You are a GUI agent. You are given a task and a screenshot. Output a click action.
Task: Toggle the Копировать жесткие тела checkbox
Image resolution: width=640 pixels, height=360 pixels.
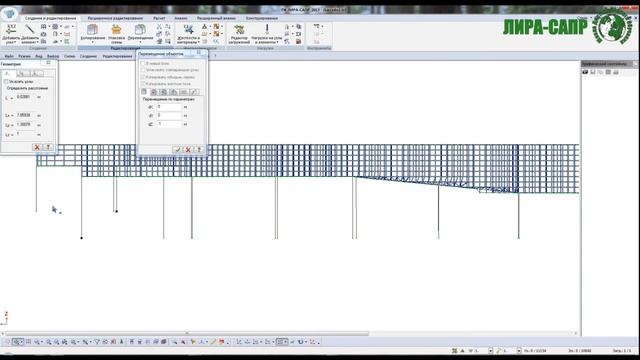pos(143,84)
